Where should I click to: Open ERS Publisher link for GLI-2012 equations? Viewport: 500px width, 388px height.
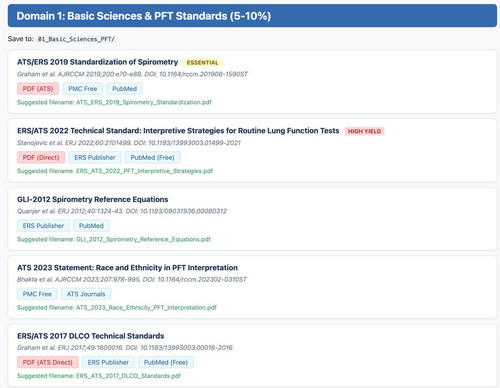click(43, 226)
